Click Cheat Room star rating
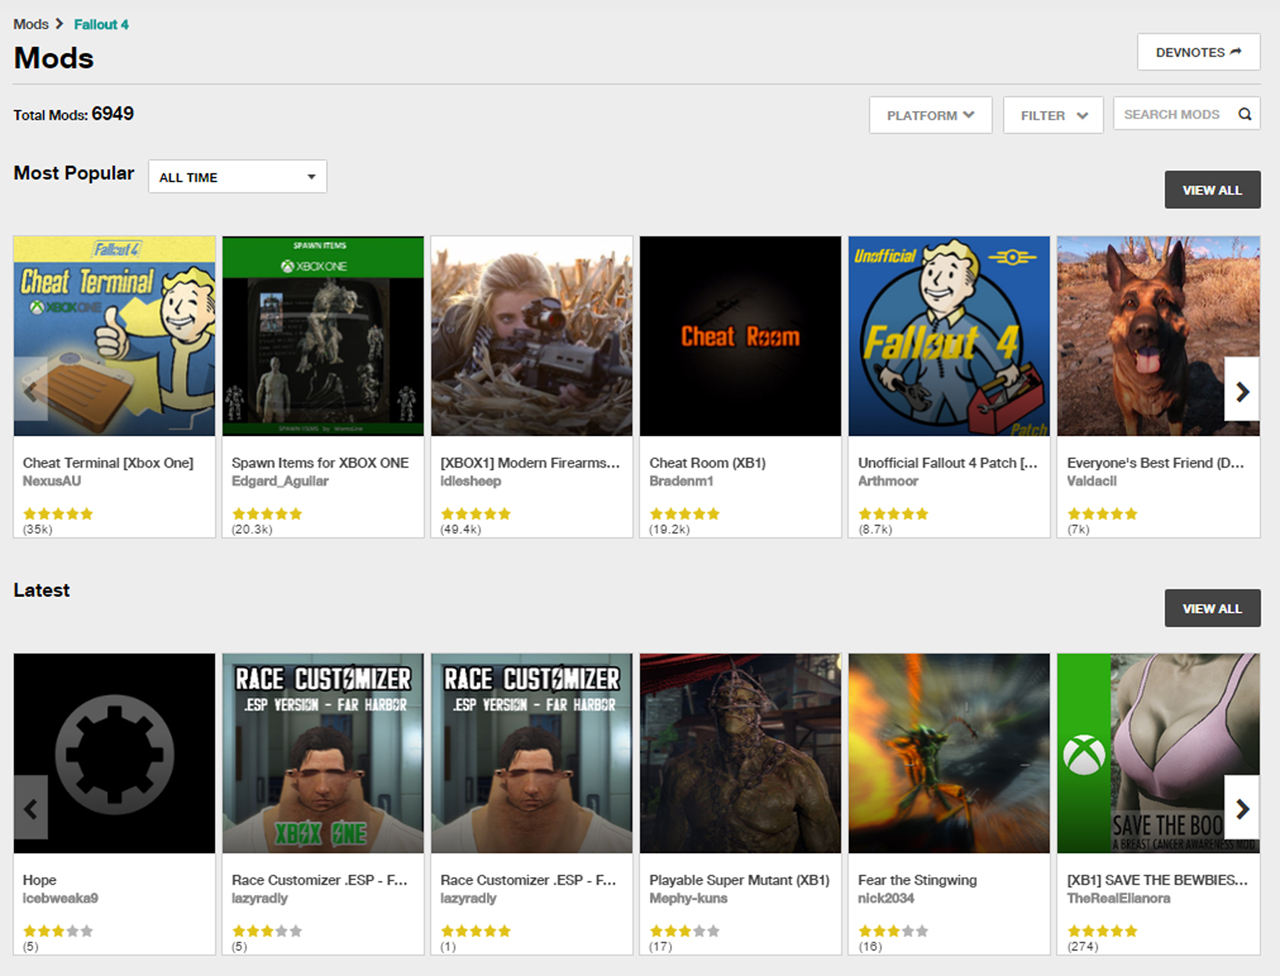The image size is (1280, 976). tap(684, 514)
